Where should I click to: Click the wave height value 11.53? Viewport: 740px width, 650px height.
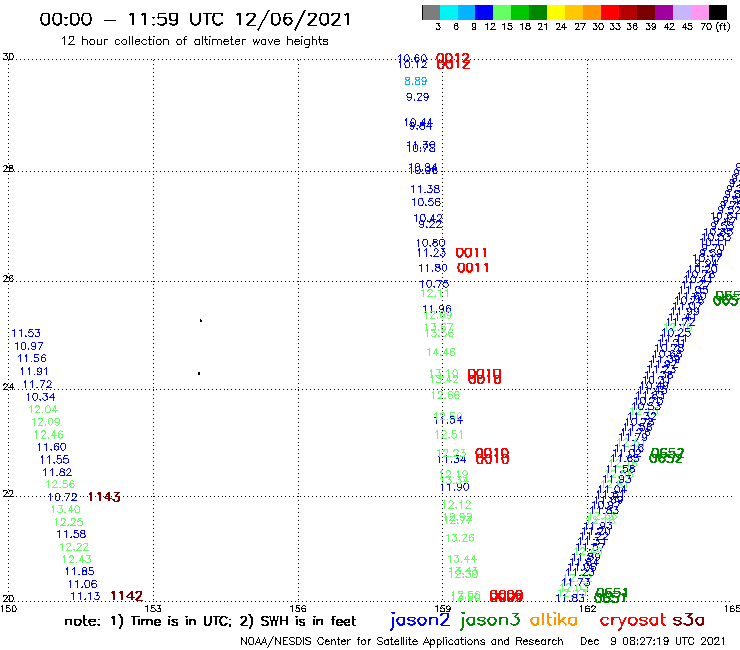[26, 333]
